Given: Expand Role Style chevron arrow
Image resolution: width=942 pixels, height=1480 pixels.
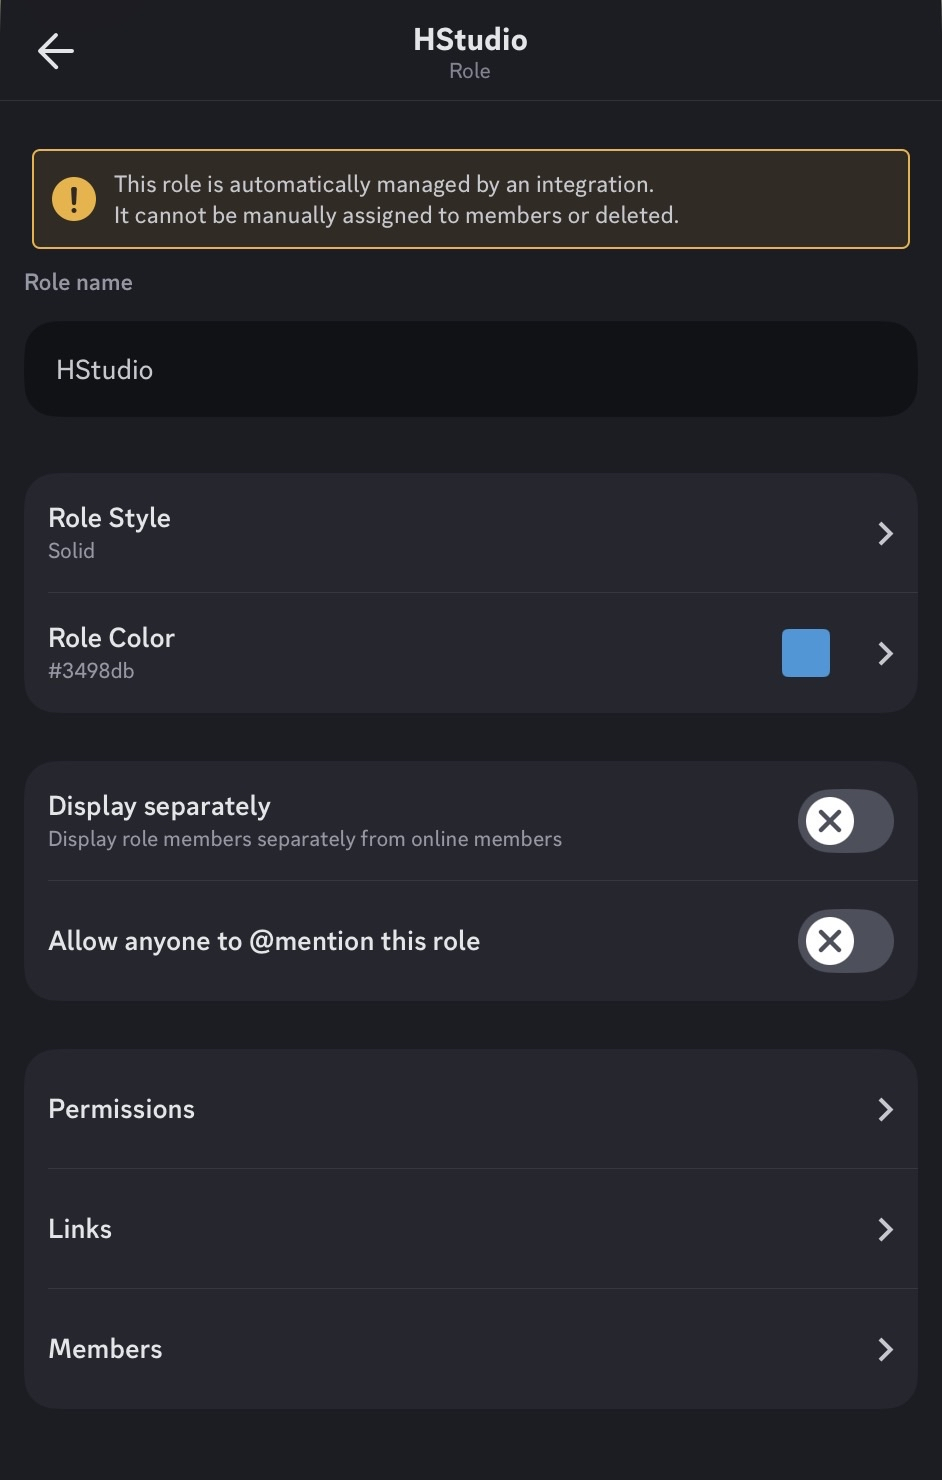Looking at the screenshot, I should coord(885,534).
